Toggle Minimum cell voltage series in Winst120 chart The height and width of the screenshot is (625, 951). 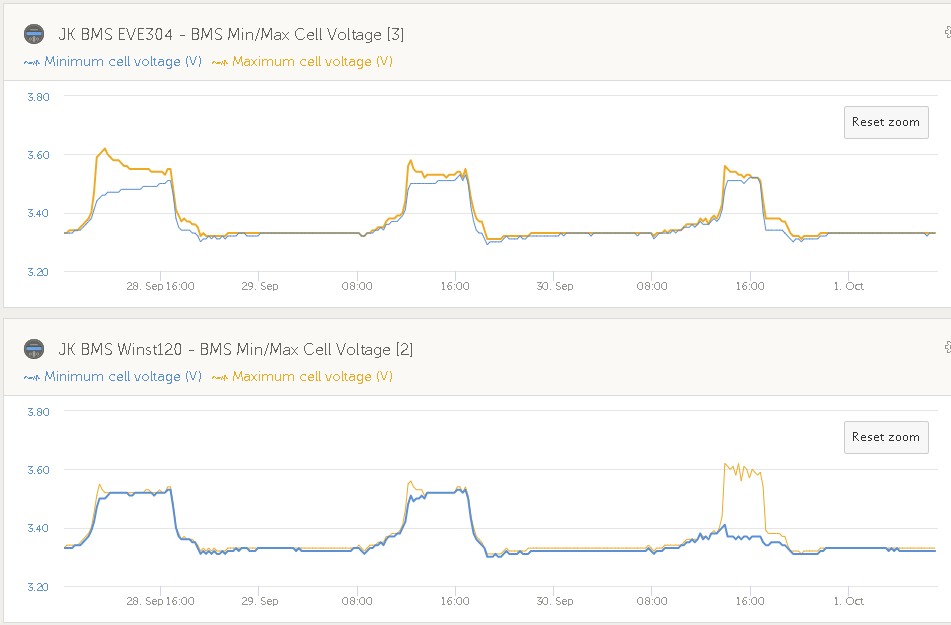123,377
